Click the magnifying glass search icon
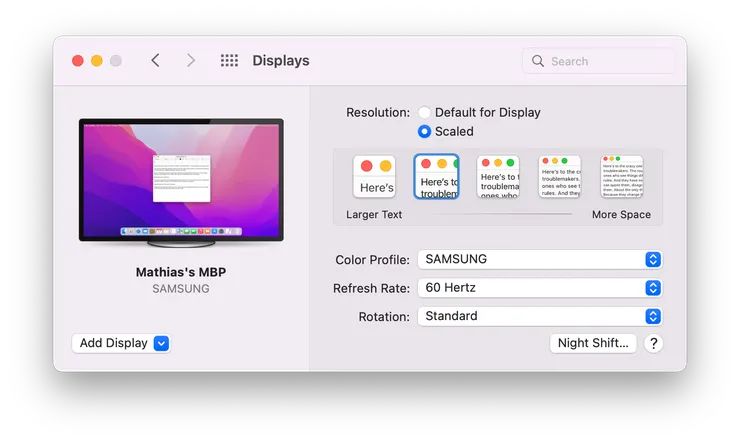 tap(538, 61)
